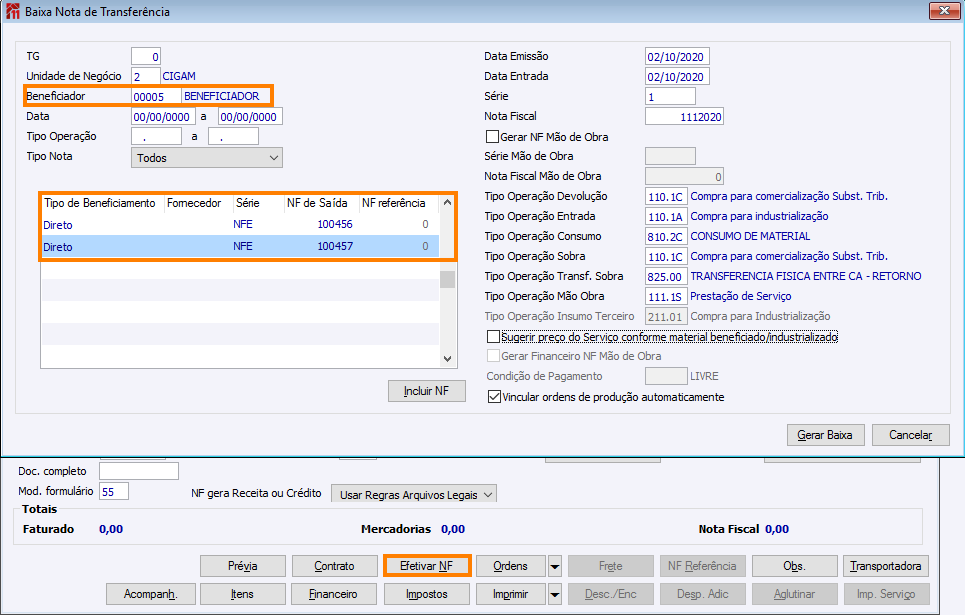
Task: Open the Tipo Nota dropdown
Action: (x=207, y=158)
